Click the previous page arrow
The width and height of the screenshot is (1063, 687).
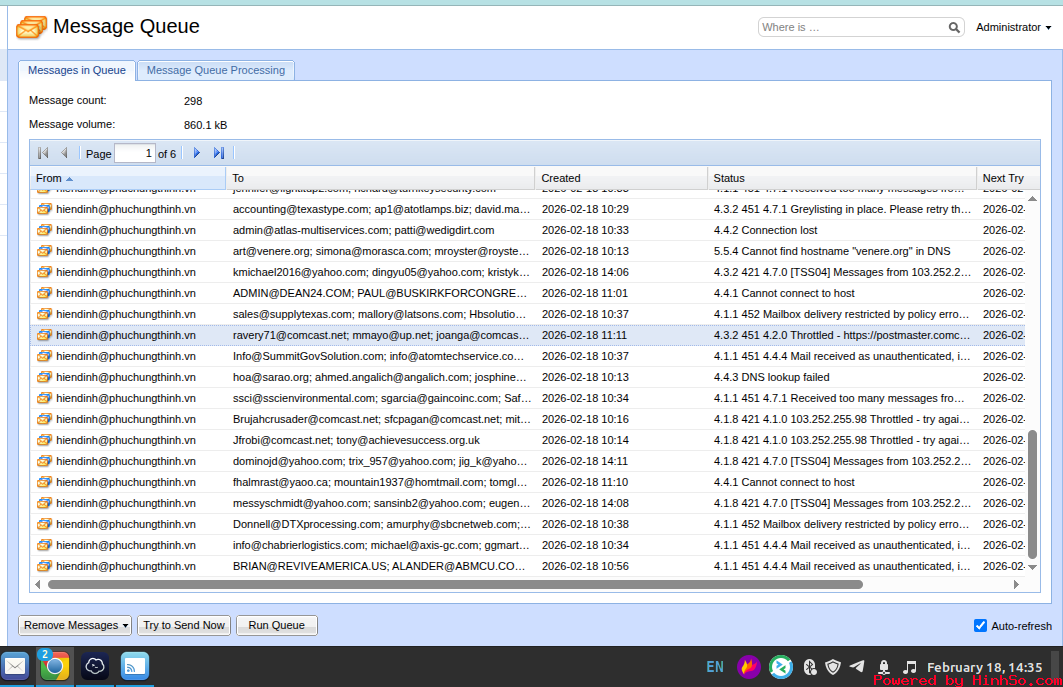[65, 153]
